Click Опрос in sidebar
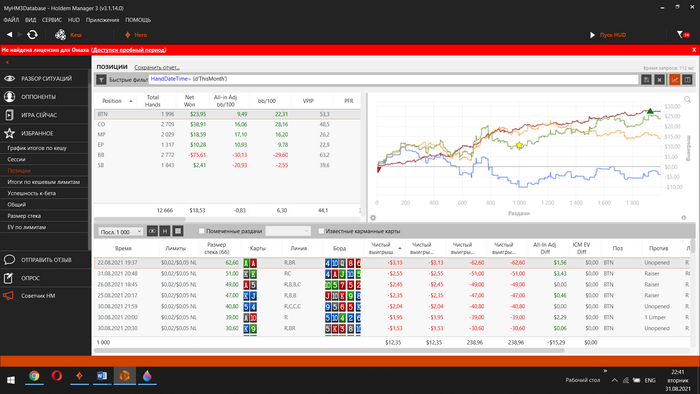The height and width of the screenshot is (394, 700). [45, 278]
